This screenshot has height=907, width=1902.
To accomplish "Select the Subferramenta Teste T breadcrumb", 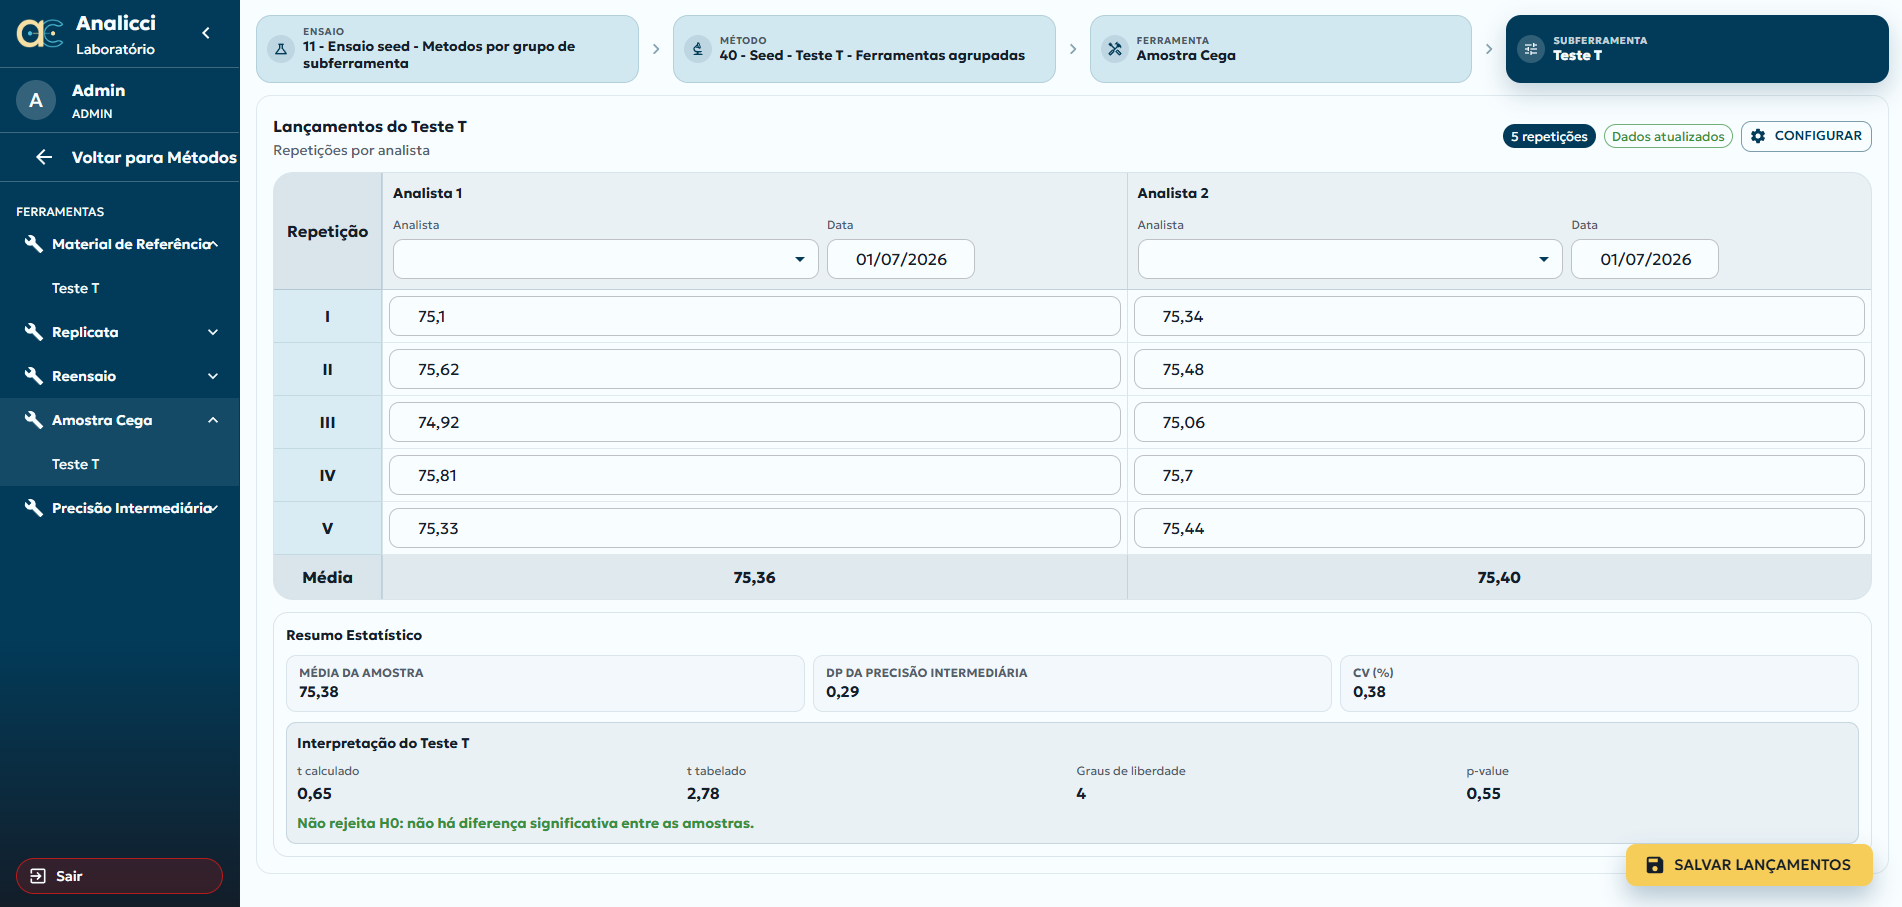I will point(1697,48).
